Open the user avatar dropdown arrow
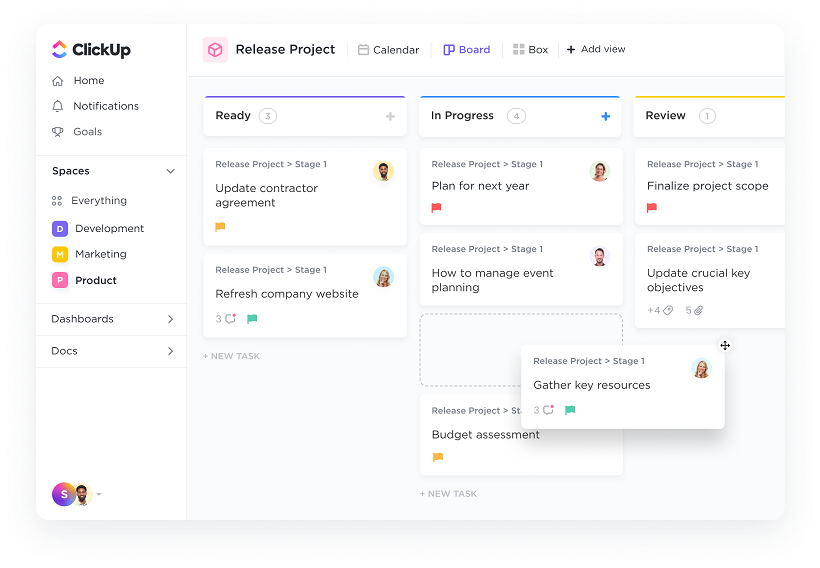820x568 pixels. click(x=99, y=494)
